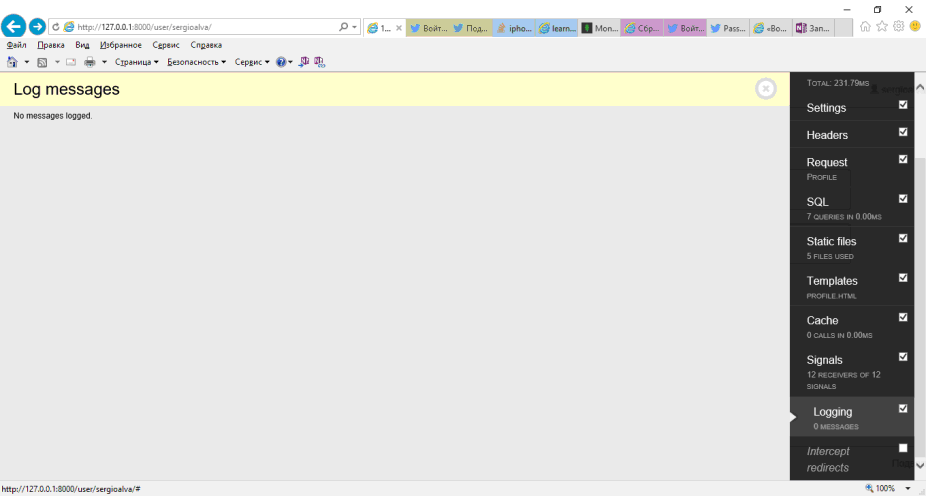Open the Избранное menu
This screenshot has height=496, width=926.
click(120, 45)
